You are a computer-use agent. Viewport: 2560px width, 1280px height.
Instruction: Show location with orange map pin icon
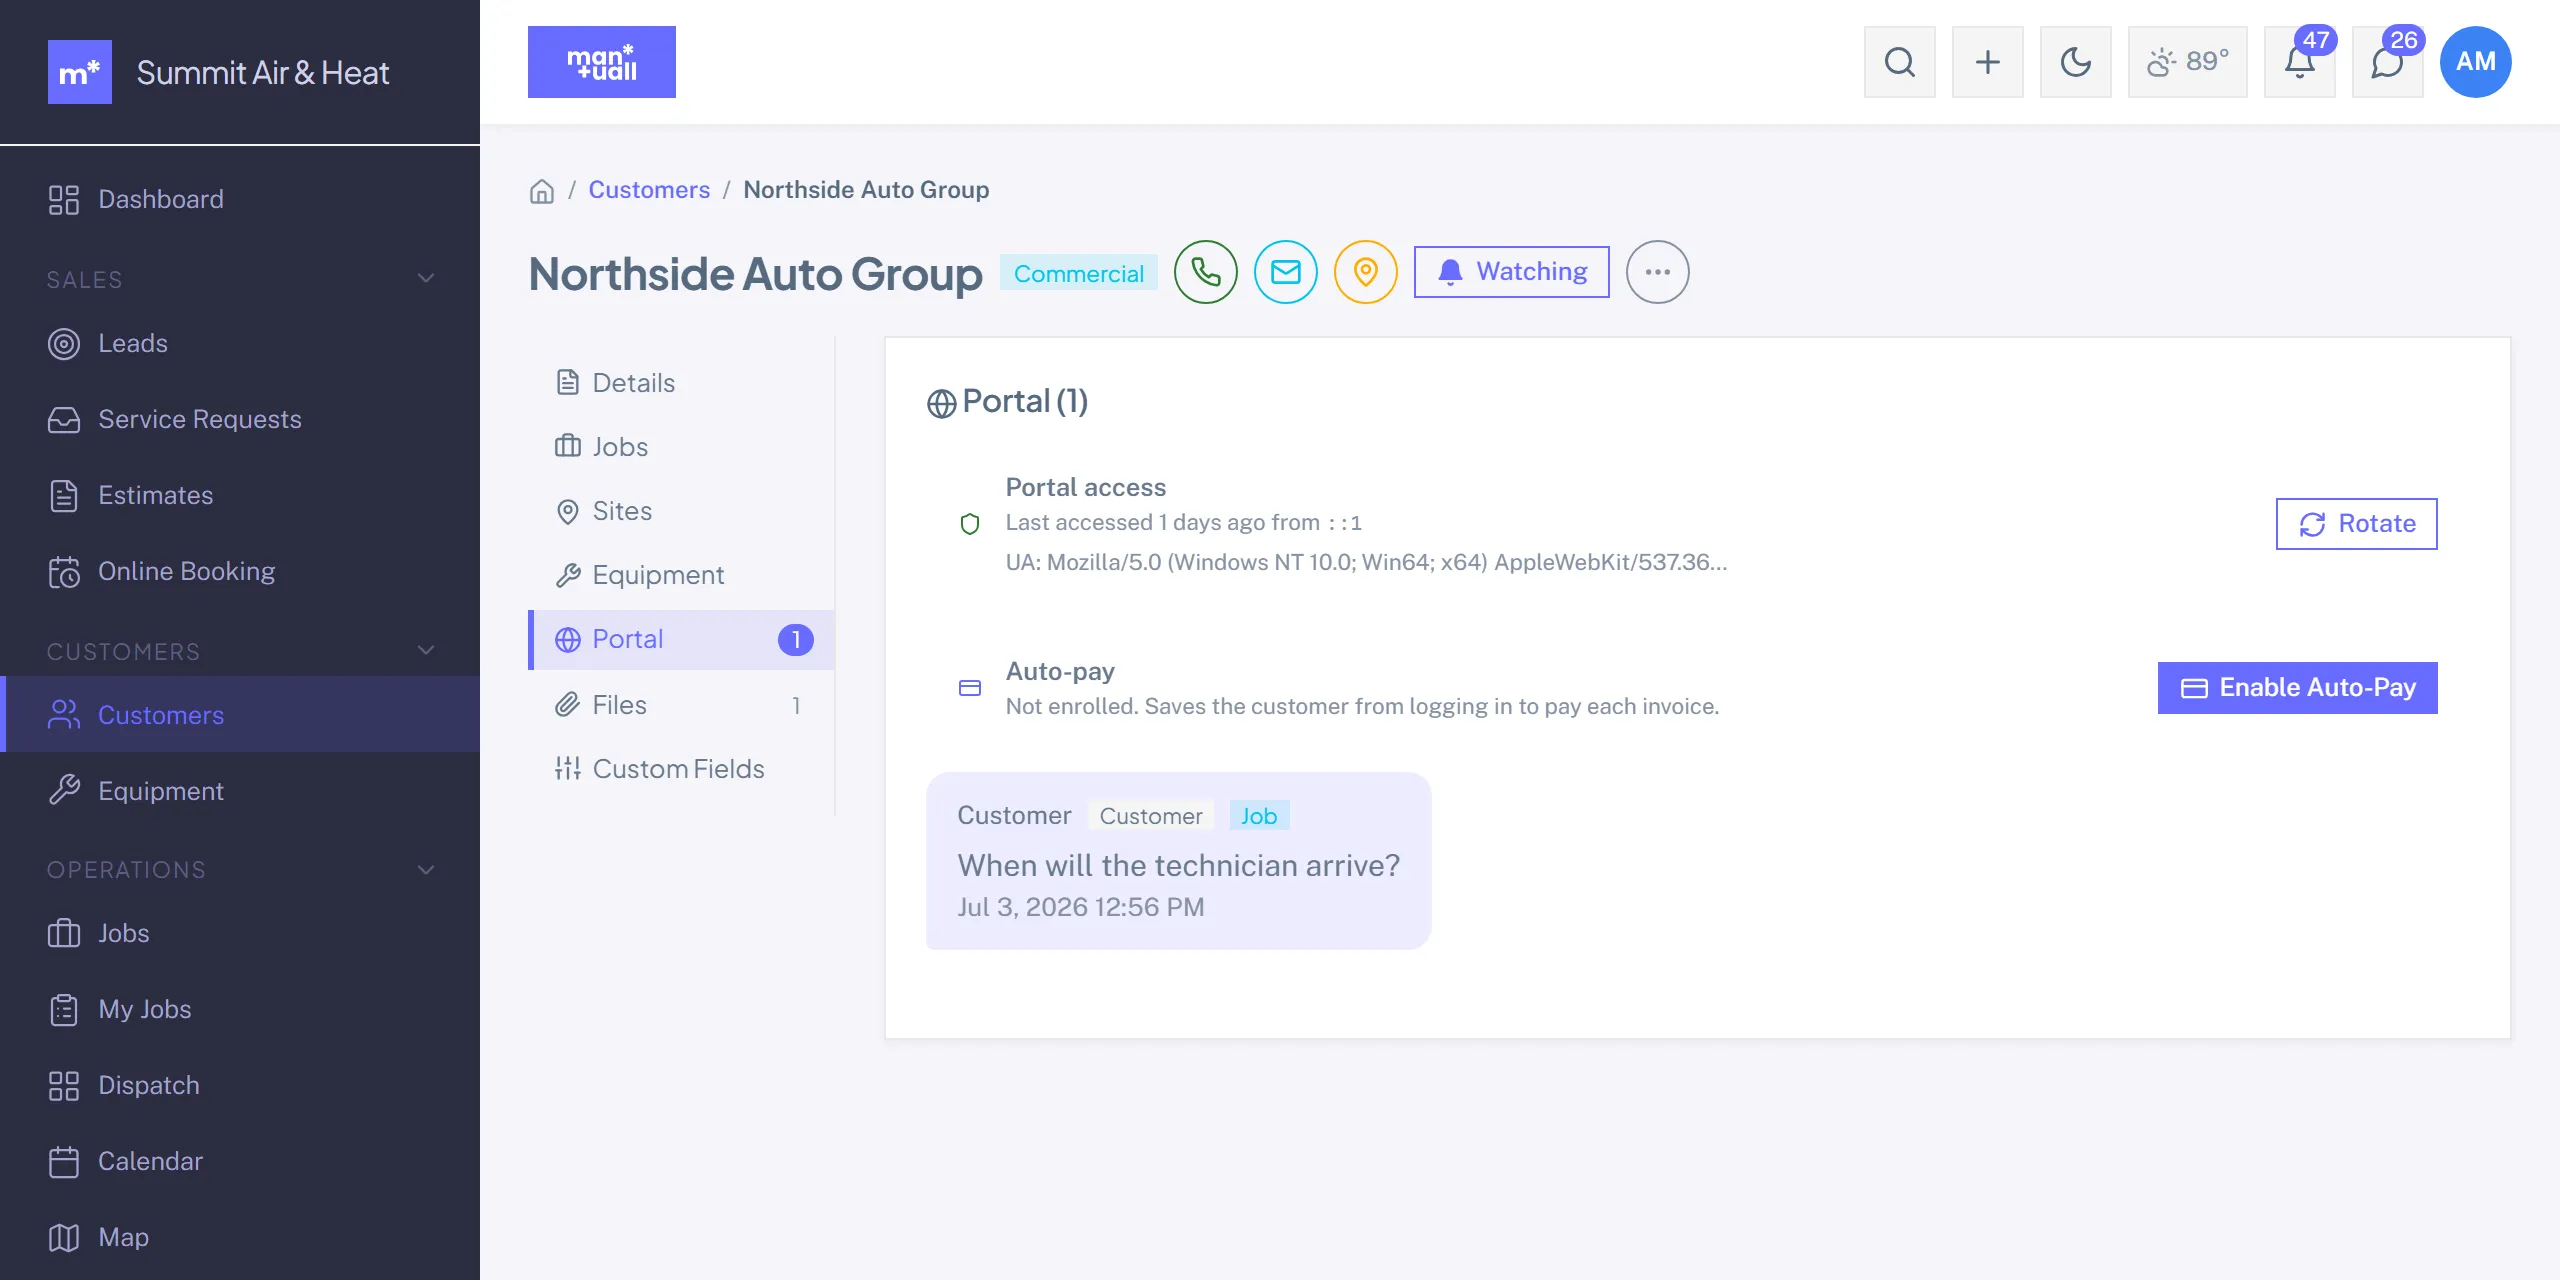(x=1365, y=272)
